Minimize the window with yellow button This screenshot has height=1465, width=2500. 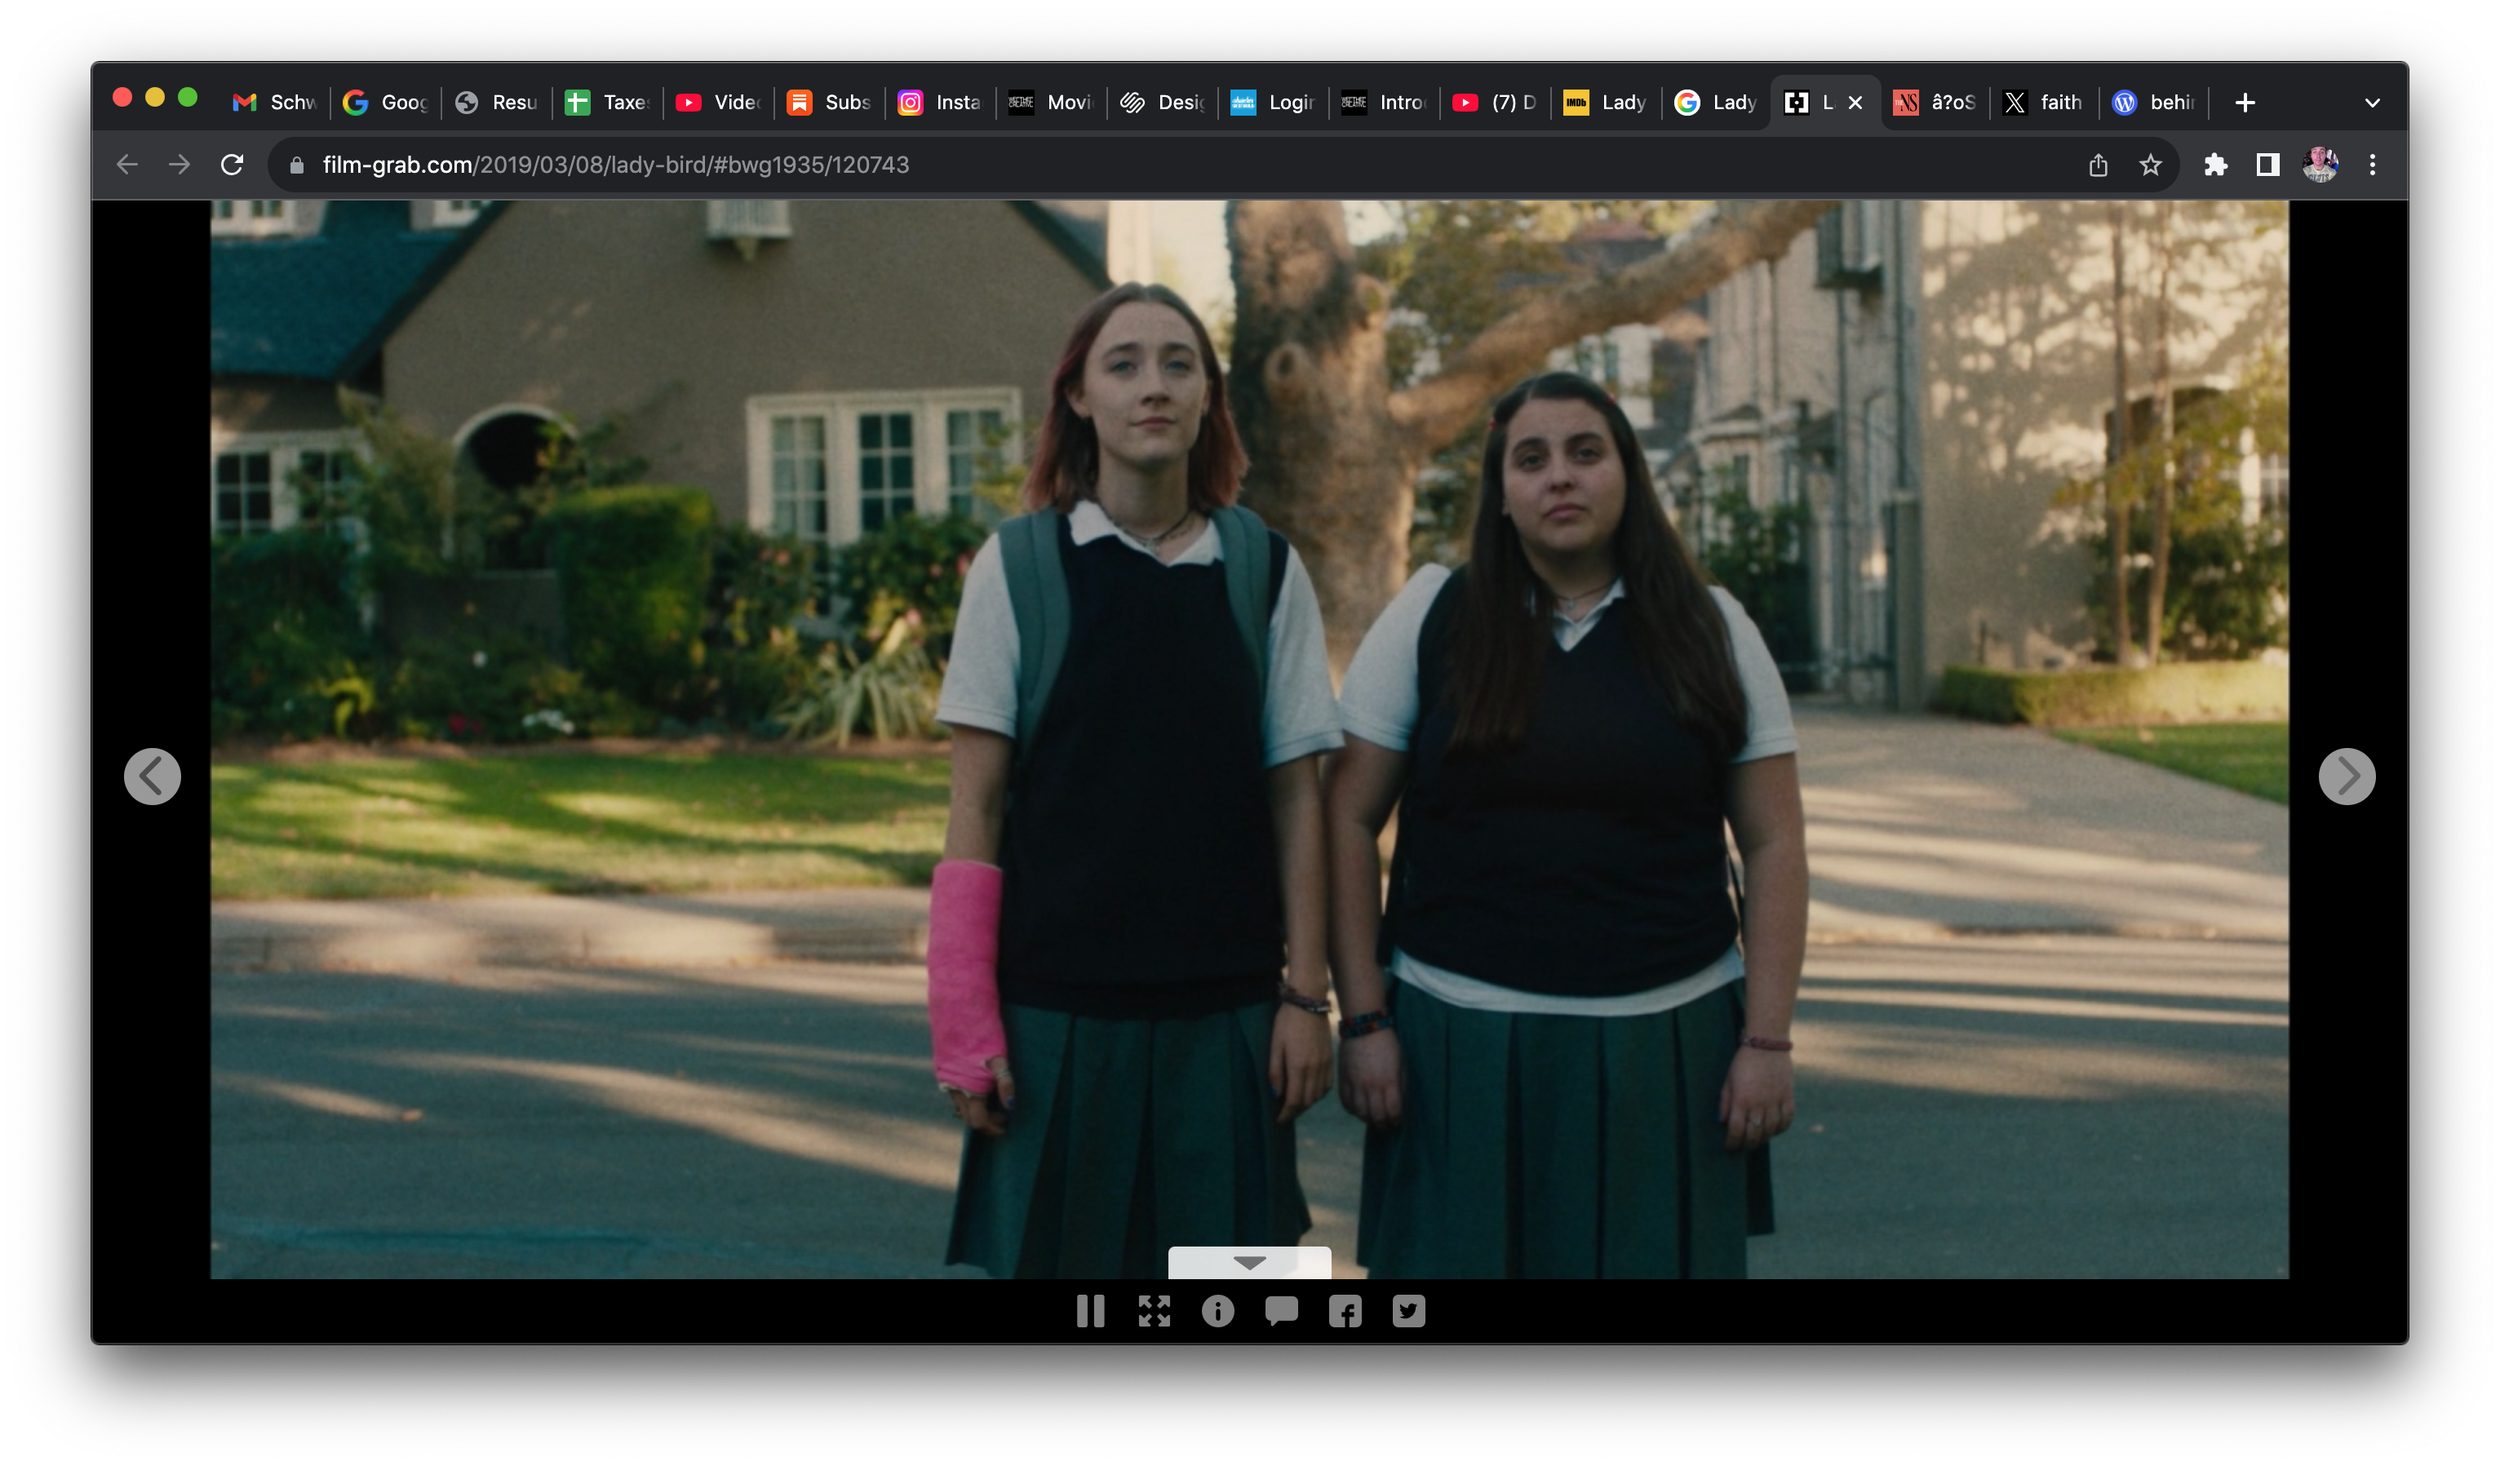click(155, 97)
